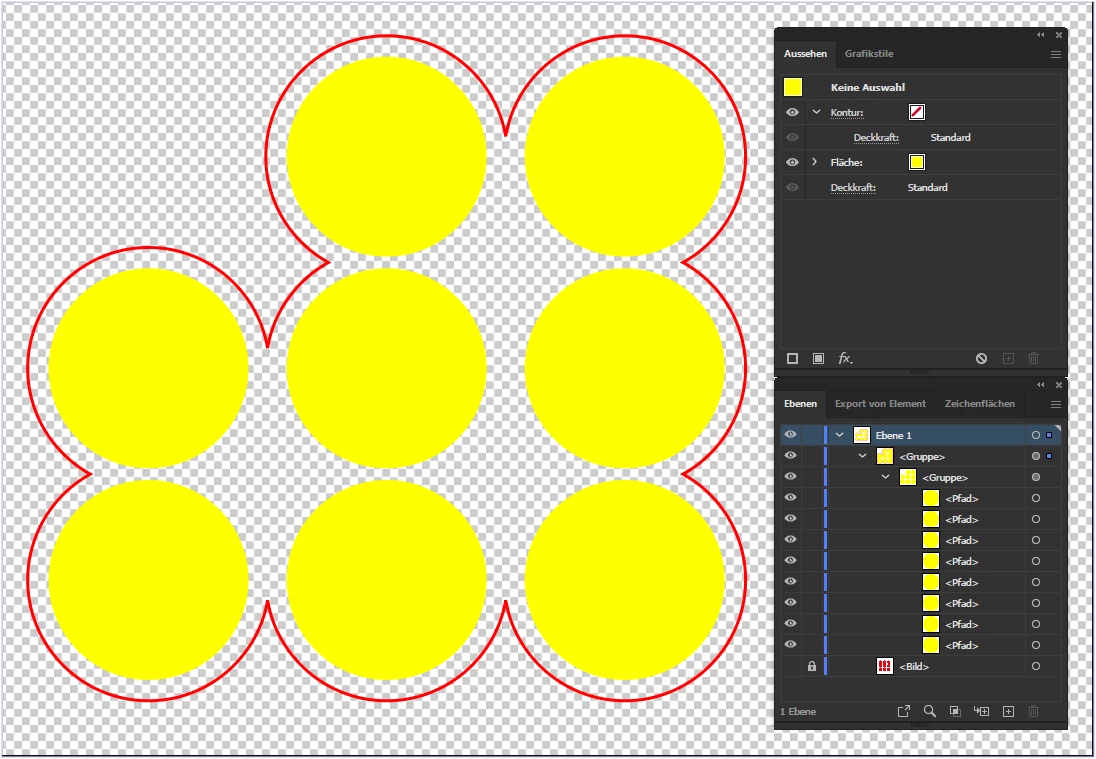The image size is (1096, 759).
Task: Create a new layer in Ebenen panel
Action: click(1008, 711)
